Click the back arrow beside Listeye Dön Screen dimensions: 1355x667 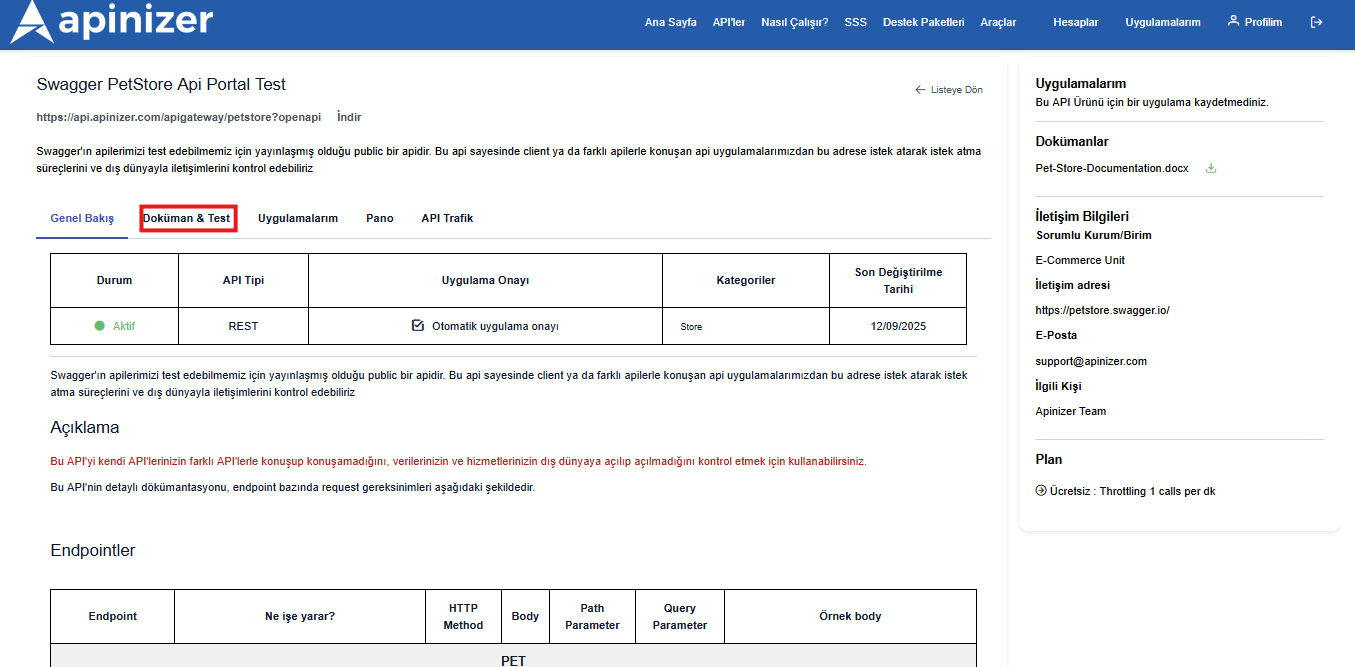920,90
